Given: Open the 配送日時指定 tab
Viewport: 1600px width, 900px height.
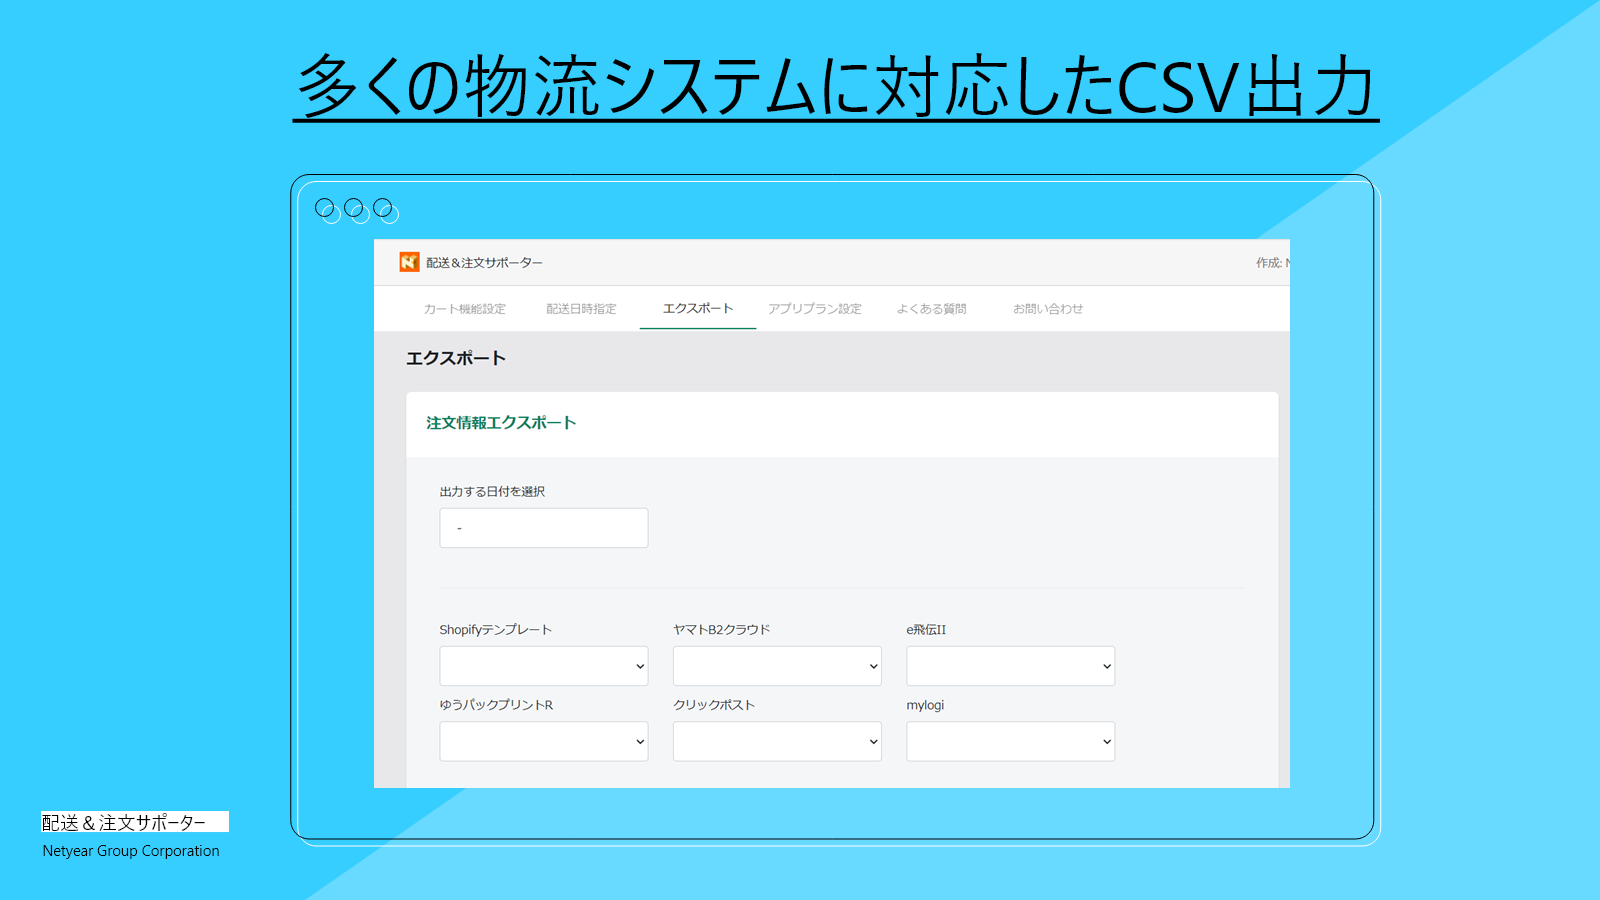Looking at the screenshot, I should pyautogui.click(x=580, y=308).
